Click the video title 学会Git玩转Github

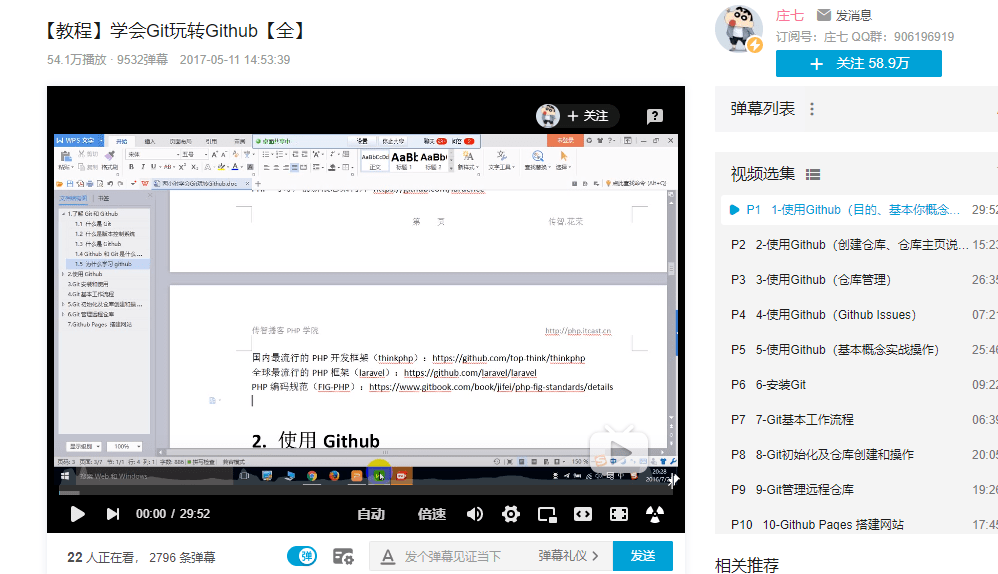(x=174, y=31)
